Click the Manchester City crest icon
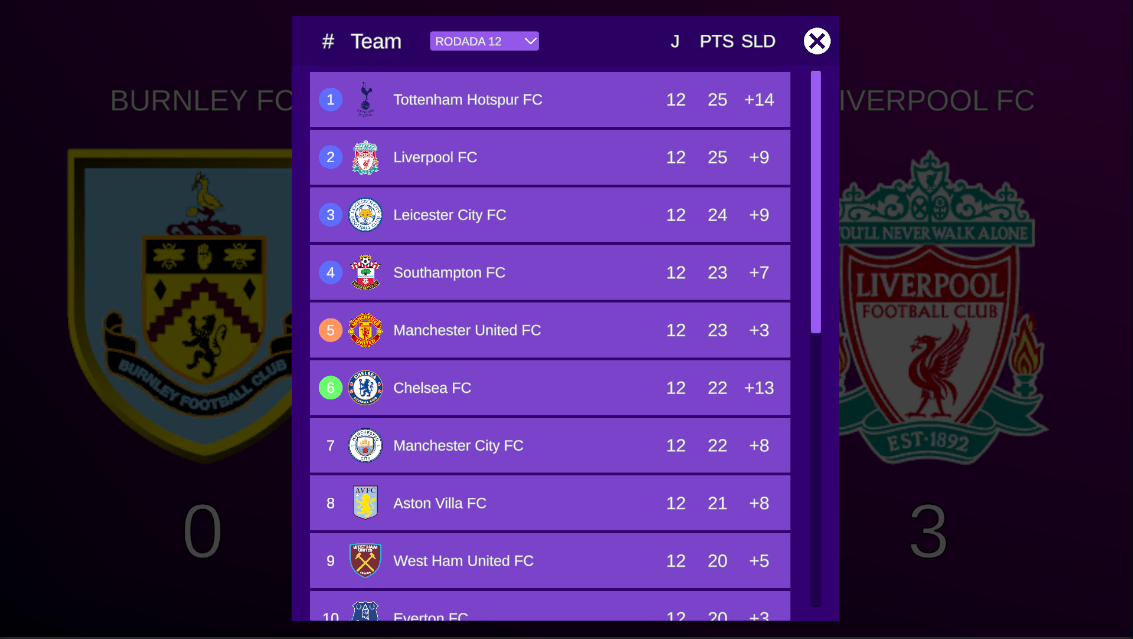The height and width of the screenshot is (639, 1133). [x=365, y=446]
